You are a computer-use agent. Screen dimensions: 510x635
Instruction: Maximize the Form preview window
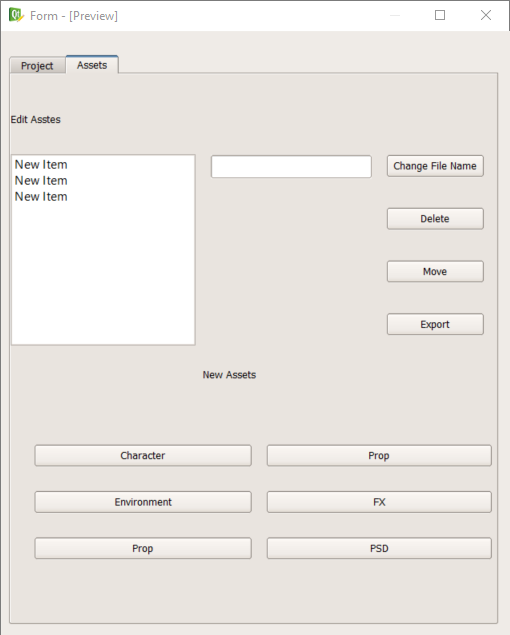pyautogui.click(x=440, y=15)
